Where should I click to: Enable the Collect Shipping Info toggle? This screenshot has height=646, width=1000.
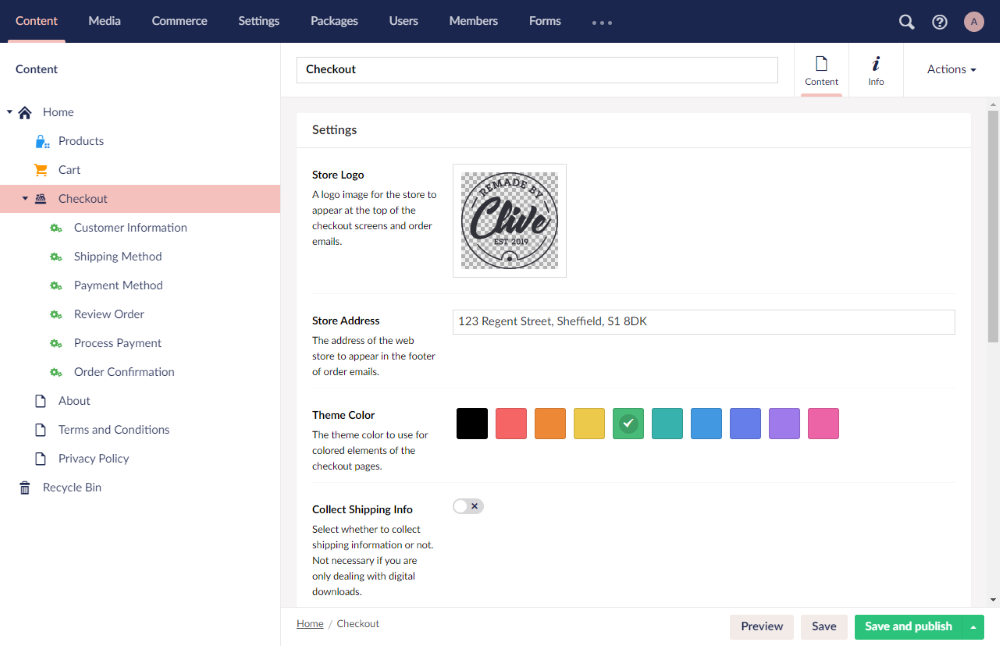click(x=467, y=506)
